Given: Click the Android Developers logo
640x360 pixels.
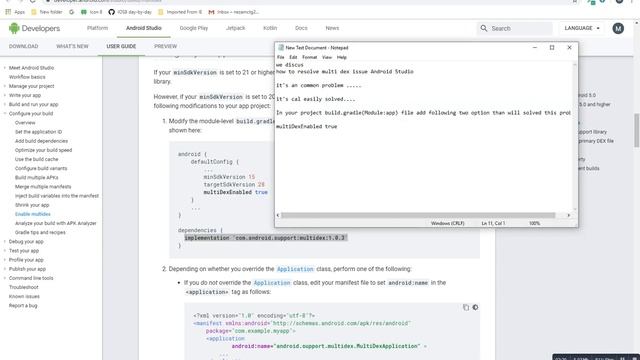Looking at the screenshot, I should click(x=34, y=28).
